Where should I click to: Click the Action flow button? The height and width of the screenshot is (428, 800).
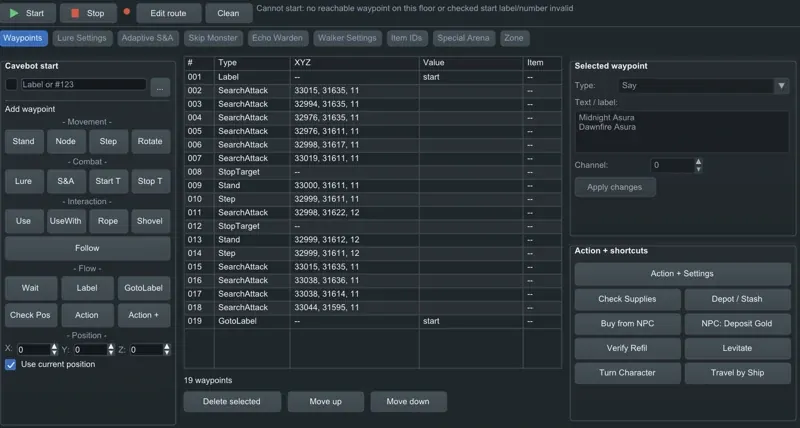tap(87, 315)
